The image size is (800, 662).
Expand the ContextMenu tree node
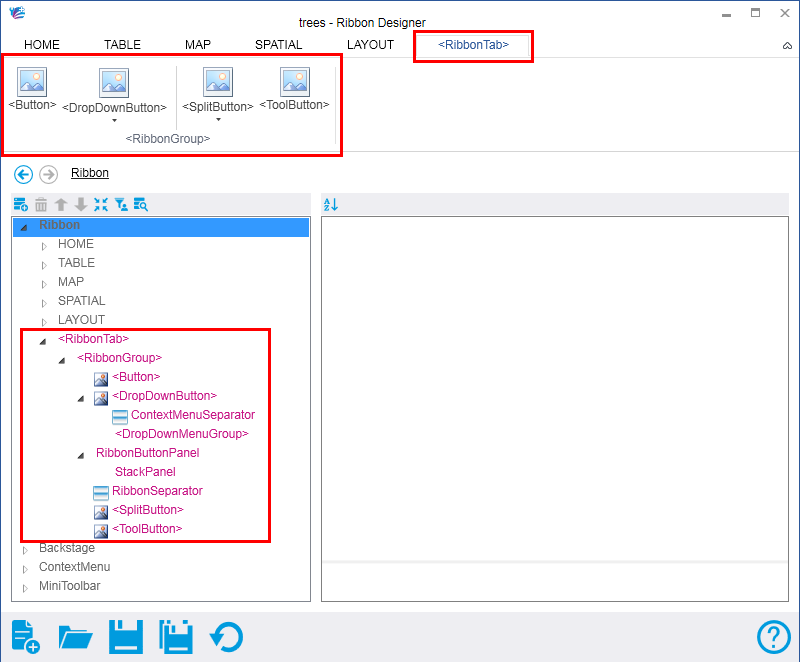[25, 569]
